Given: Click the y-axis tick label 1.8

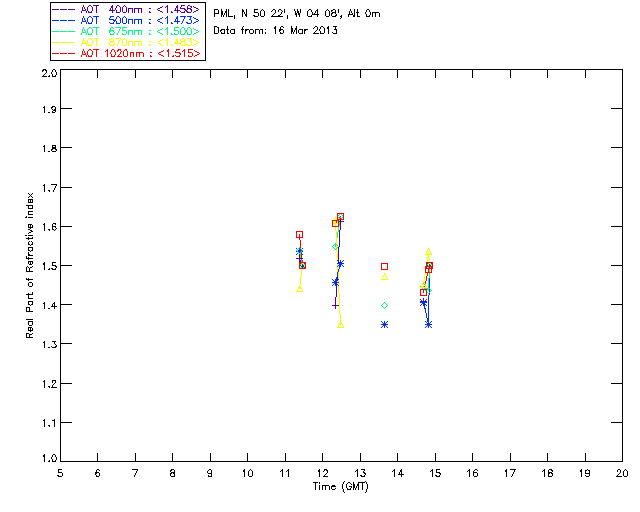Looking at the screenshot, I should pos(49,148).
